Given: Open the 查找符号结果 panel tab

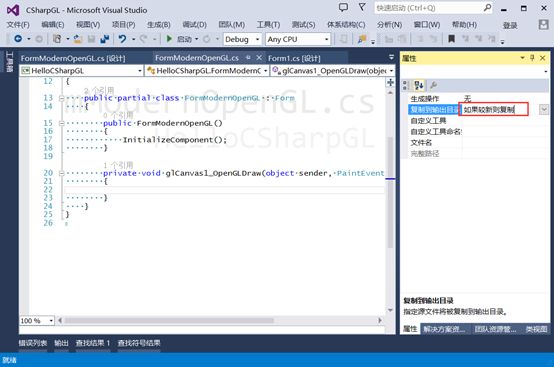Looking at the screenshot, I should point(139,343).
